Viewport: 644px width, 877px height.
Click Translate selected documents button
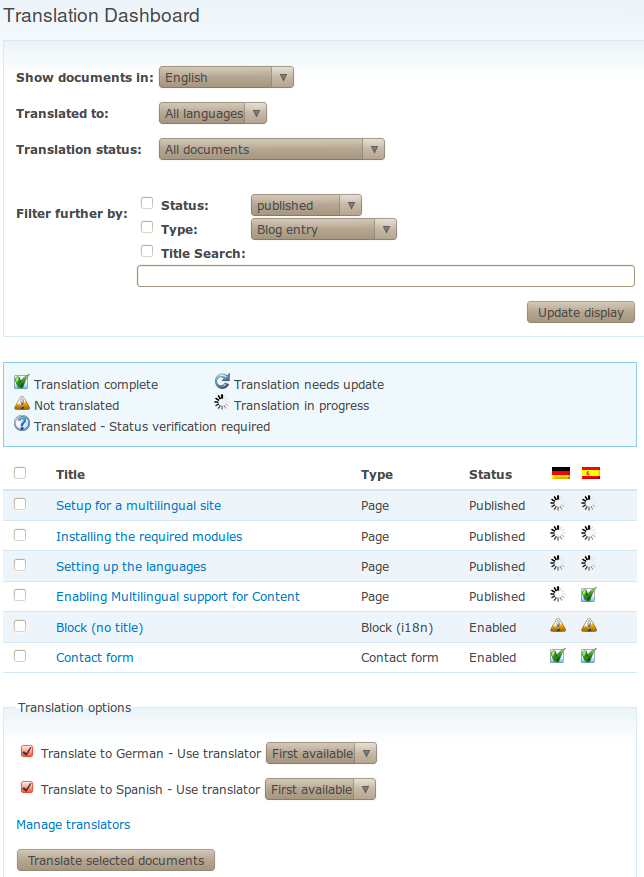[116, 860]
